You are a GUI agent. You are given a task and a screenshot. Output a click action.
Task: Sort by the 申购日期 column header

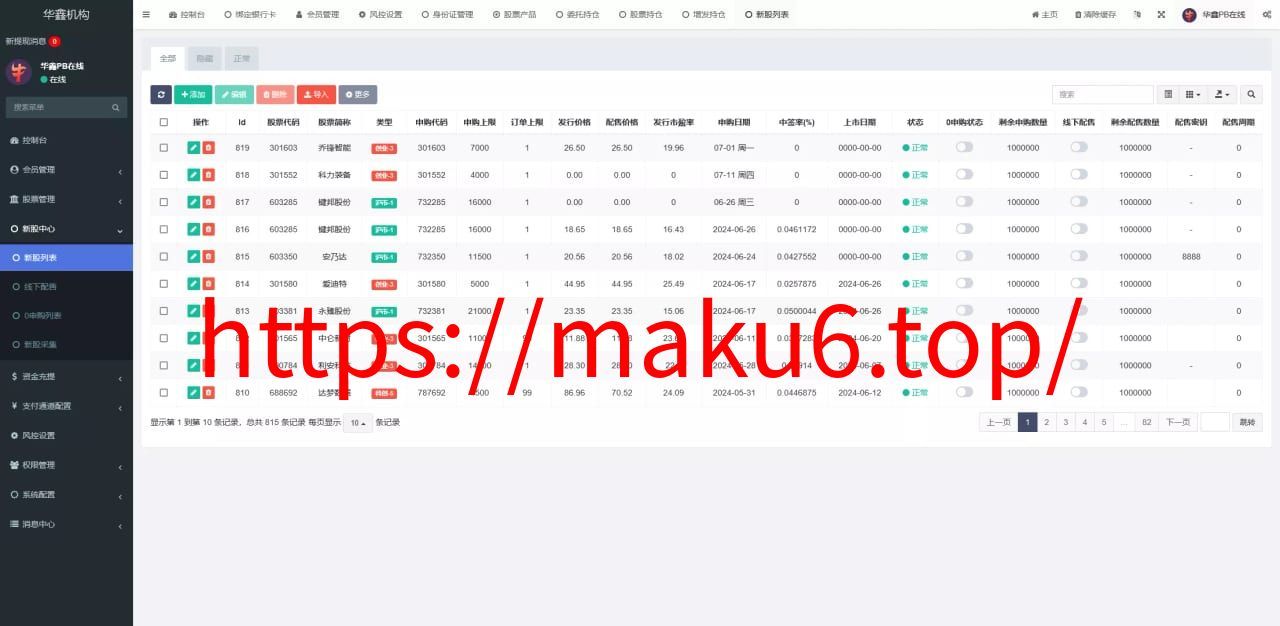(x=734, y=122)
